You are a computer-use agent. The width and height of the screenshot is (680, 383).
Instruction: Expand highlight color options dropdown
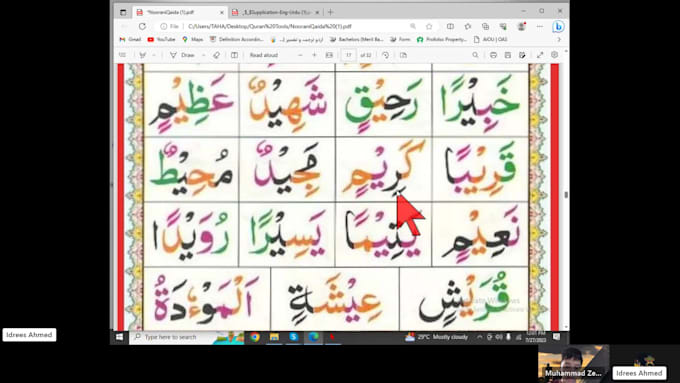click(x=154, y=55)
